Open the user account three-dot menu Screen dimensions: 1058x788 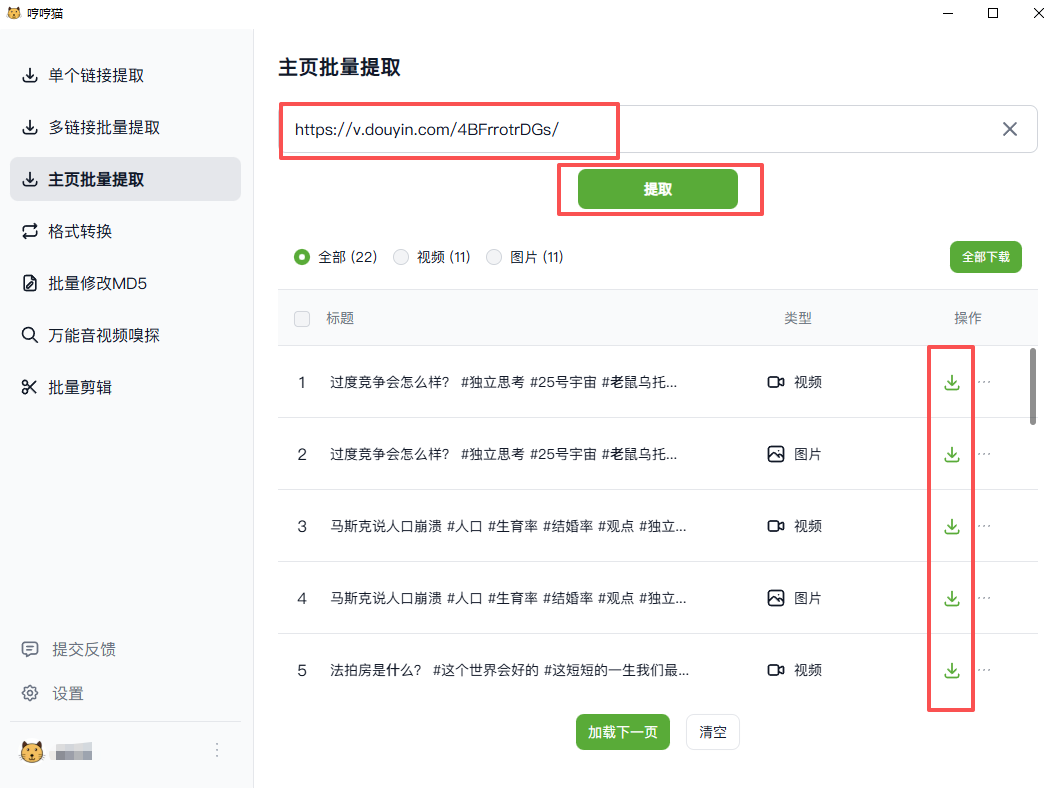pyautogui.click(x=217, y=750)
